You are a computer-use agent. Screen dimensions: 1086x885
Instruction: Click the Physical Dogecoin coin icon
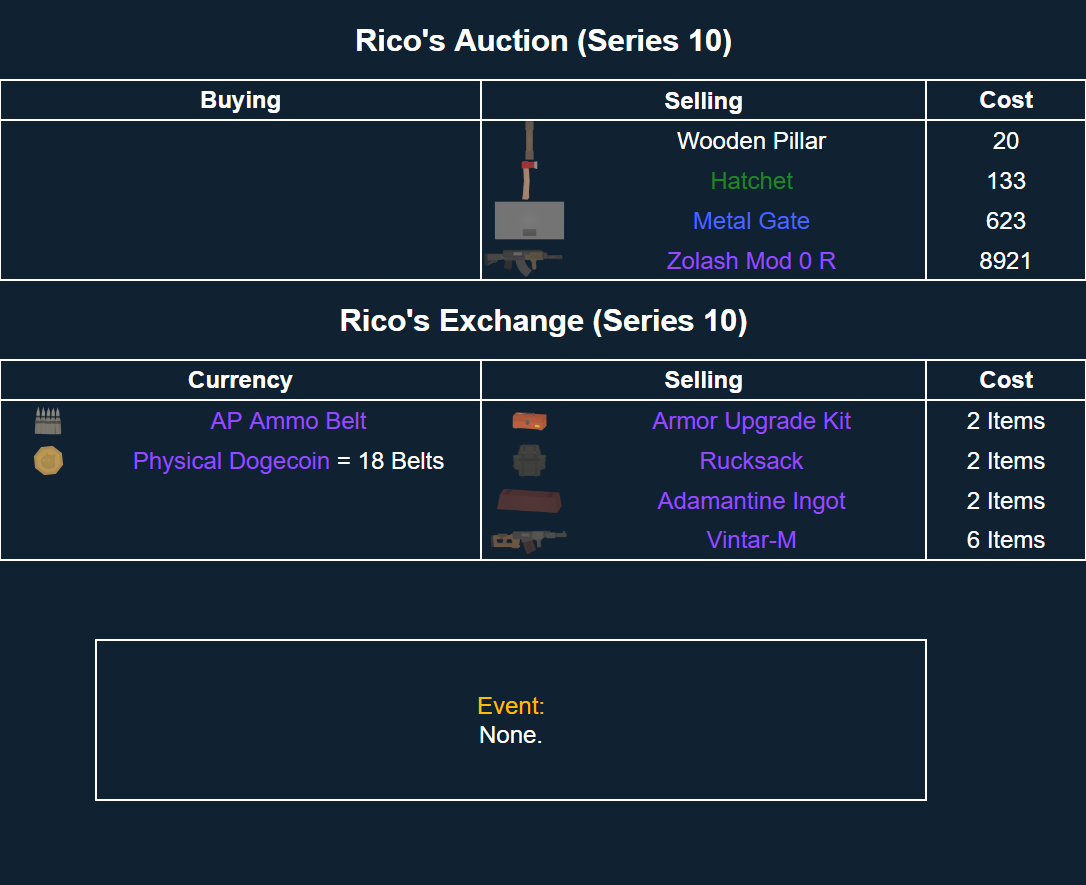48,461
